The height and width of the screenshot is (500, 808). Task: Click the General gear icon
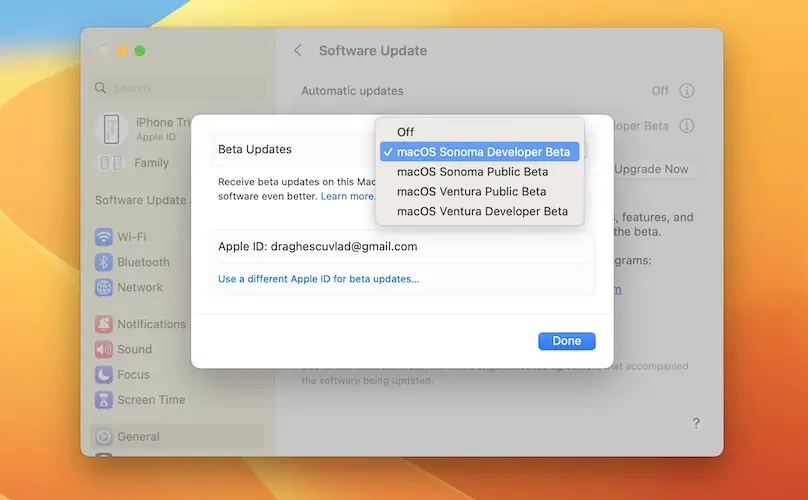104,436
